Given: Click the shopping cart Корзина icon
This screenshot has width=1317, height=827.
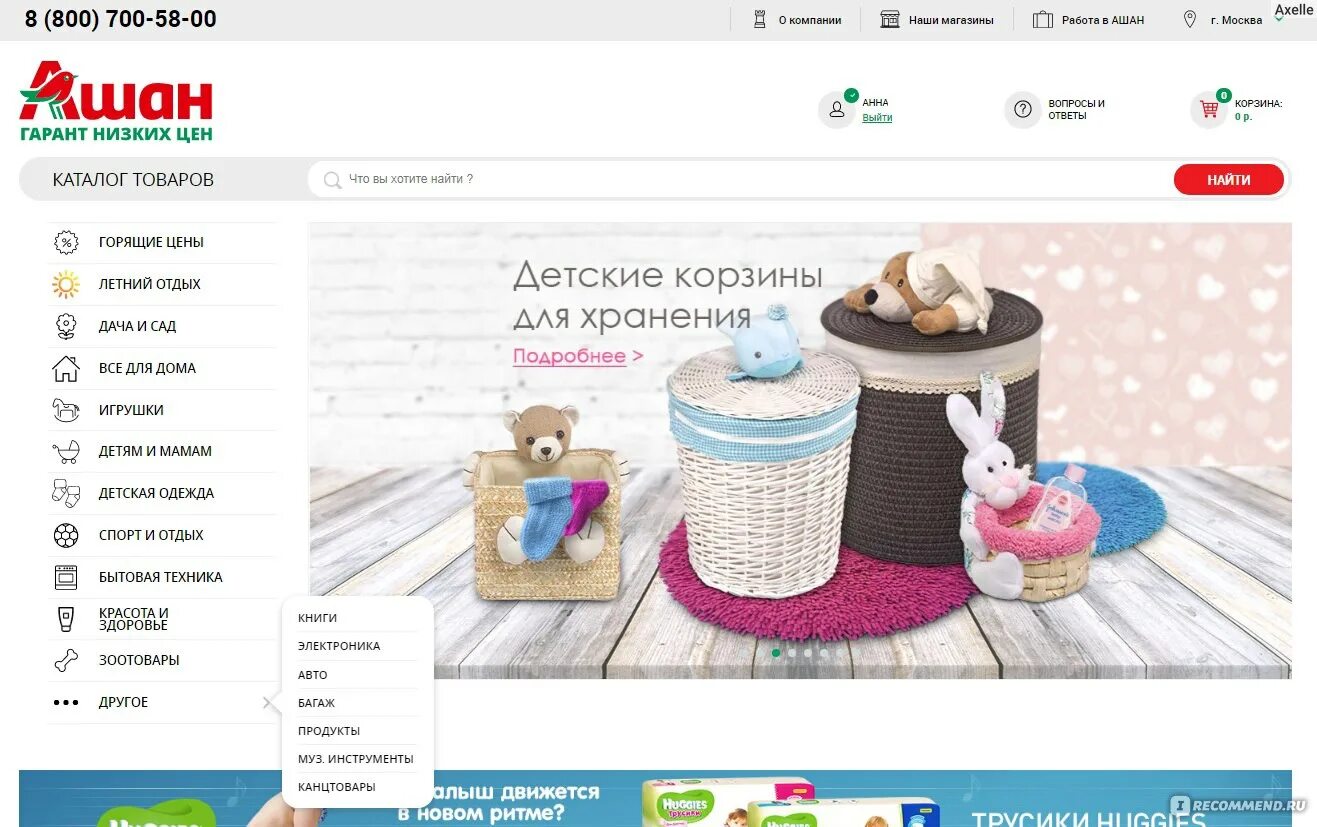Looking at the screenshot, I should coord(1207,109).
